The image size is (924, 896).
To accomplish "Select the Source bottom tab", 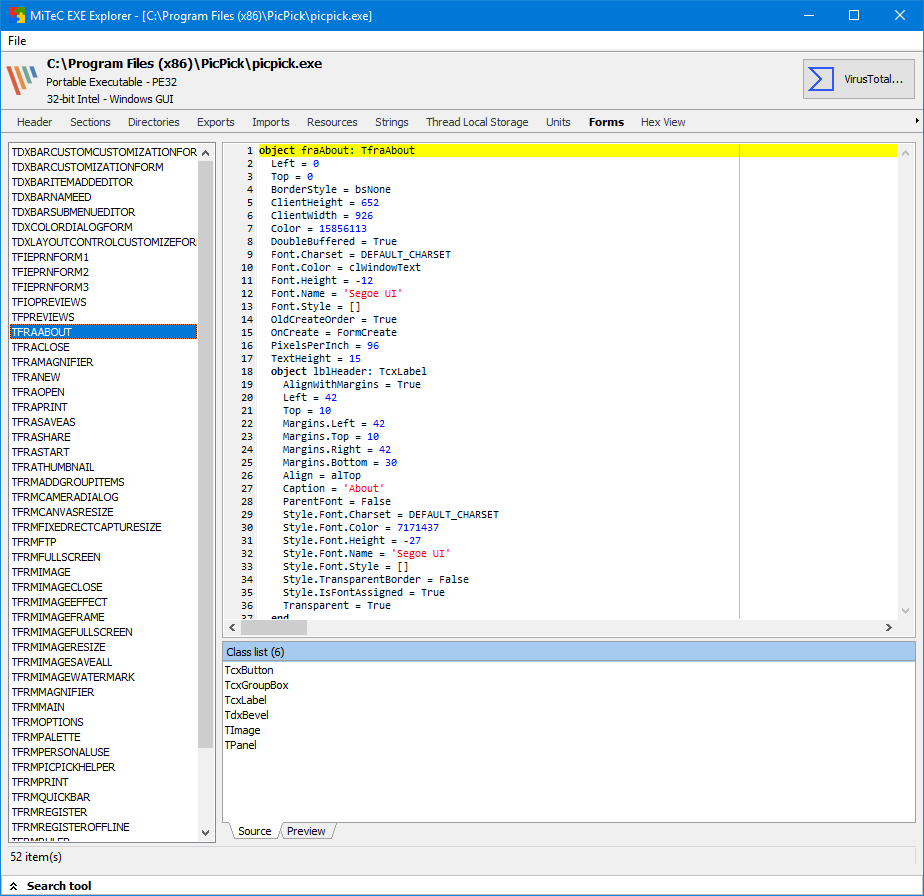I will (x=255, y=831).
